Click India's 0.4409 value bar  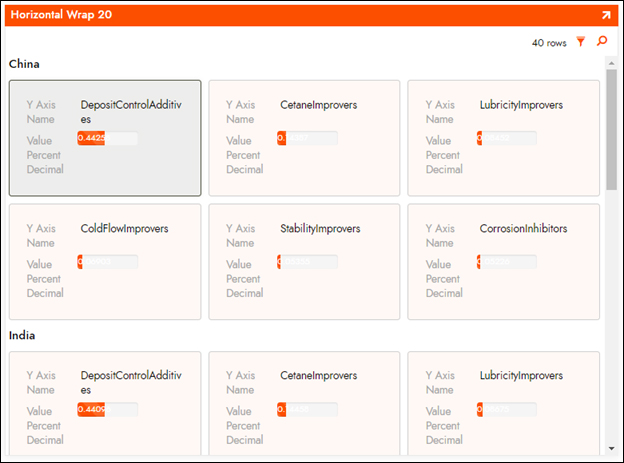click(107, 409)
